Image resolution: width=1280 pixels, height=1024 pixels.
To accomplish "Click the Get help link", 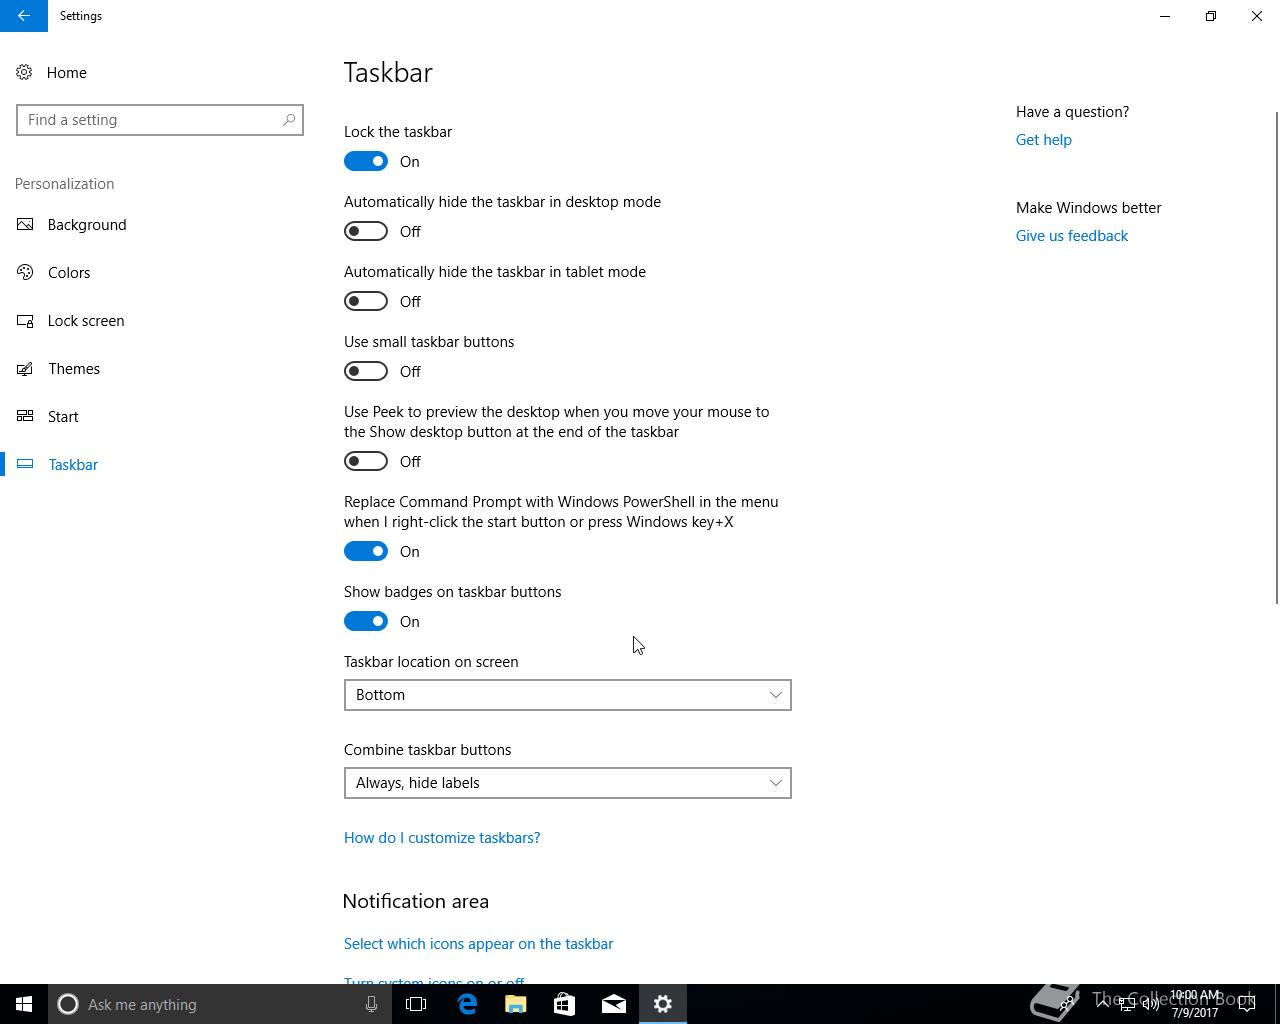I will tap(1044, 140).
